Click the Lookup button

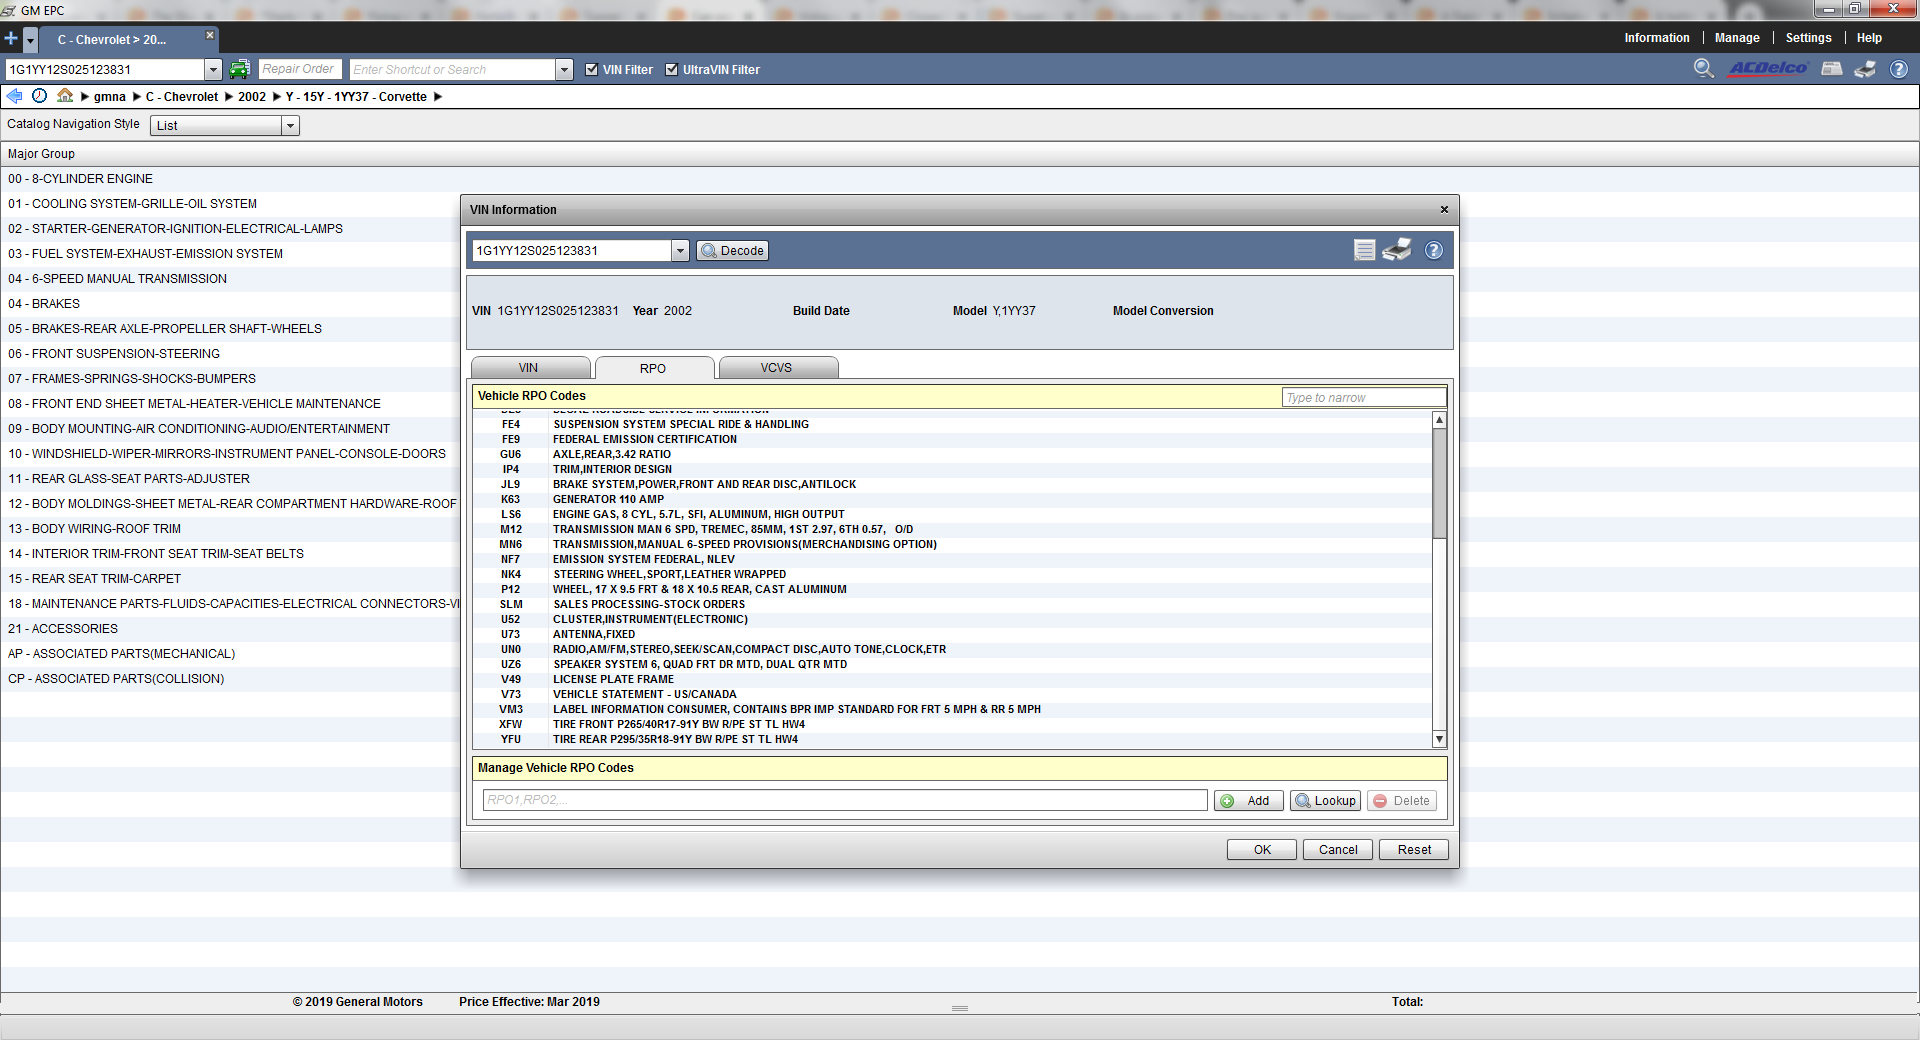[1325, 801]
